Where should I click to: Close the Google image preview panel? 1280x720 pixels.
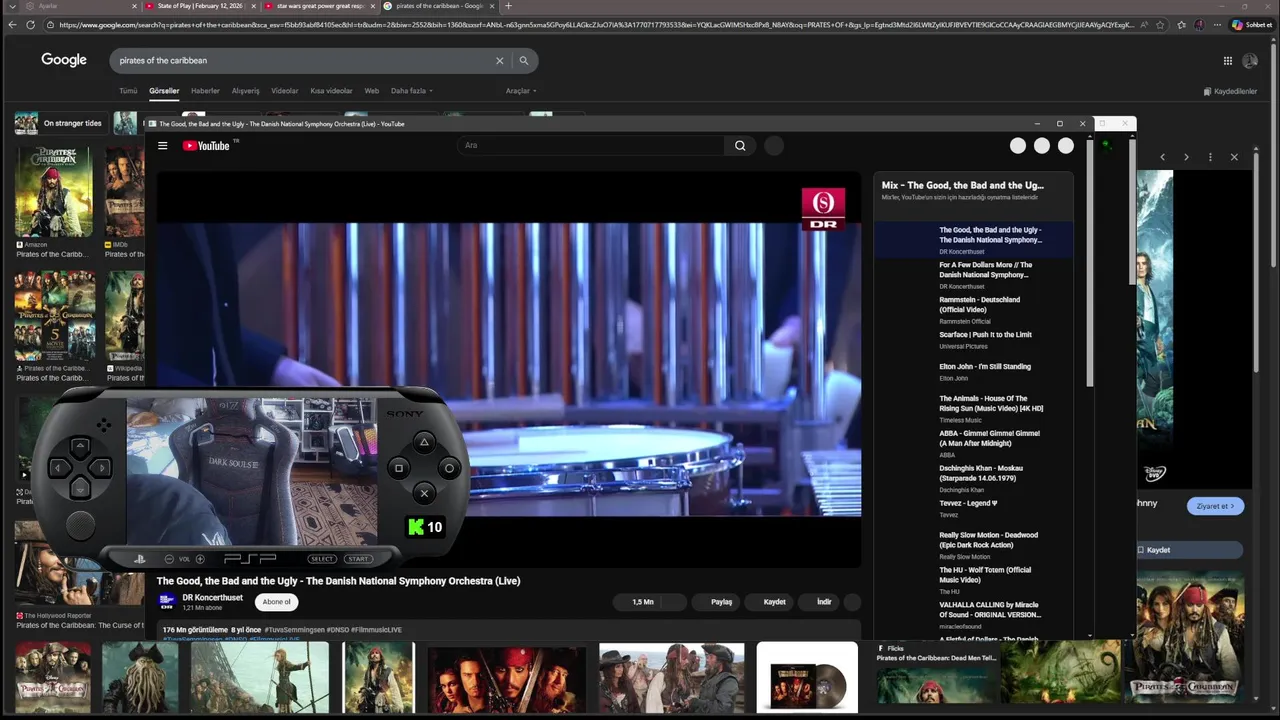pos(1234,157)
